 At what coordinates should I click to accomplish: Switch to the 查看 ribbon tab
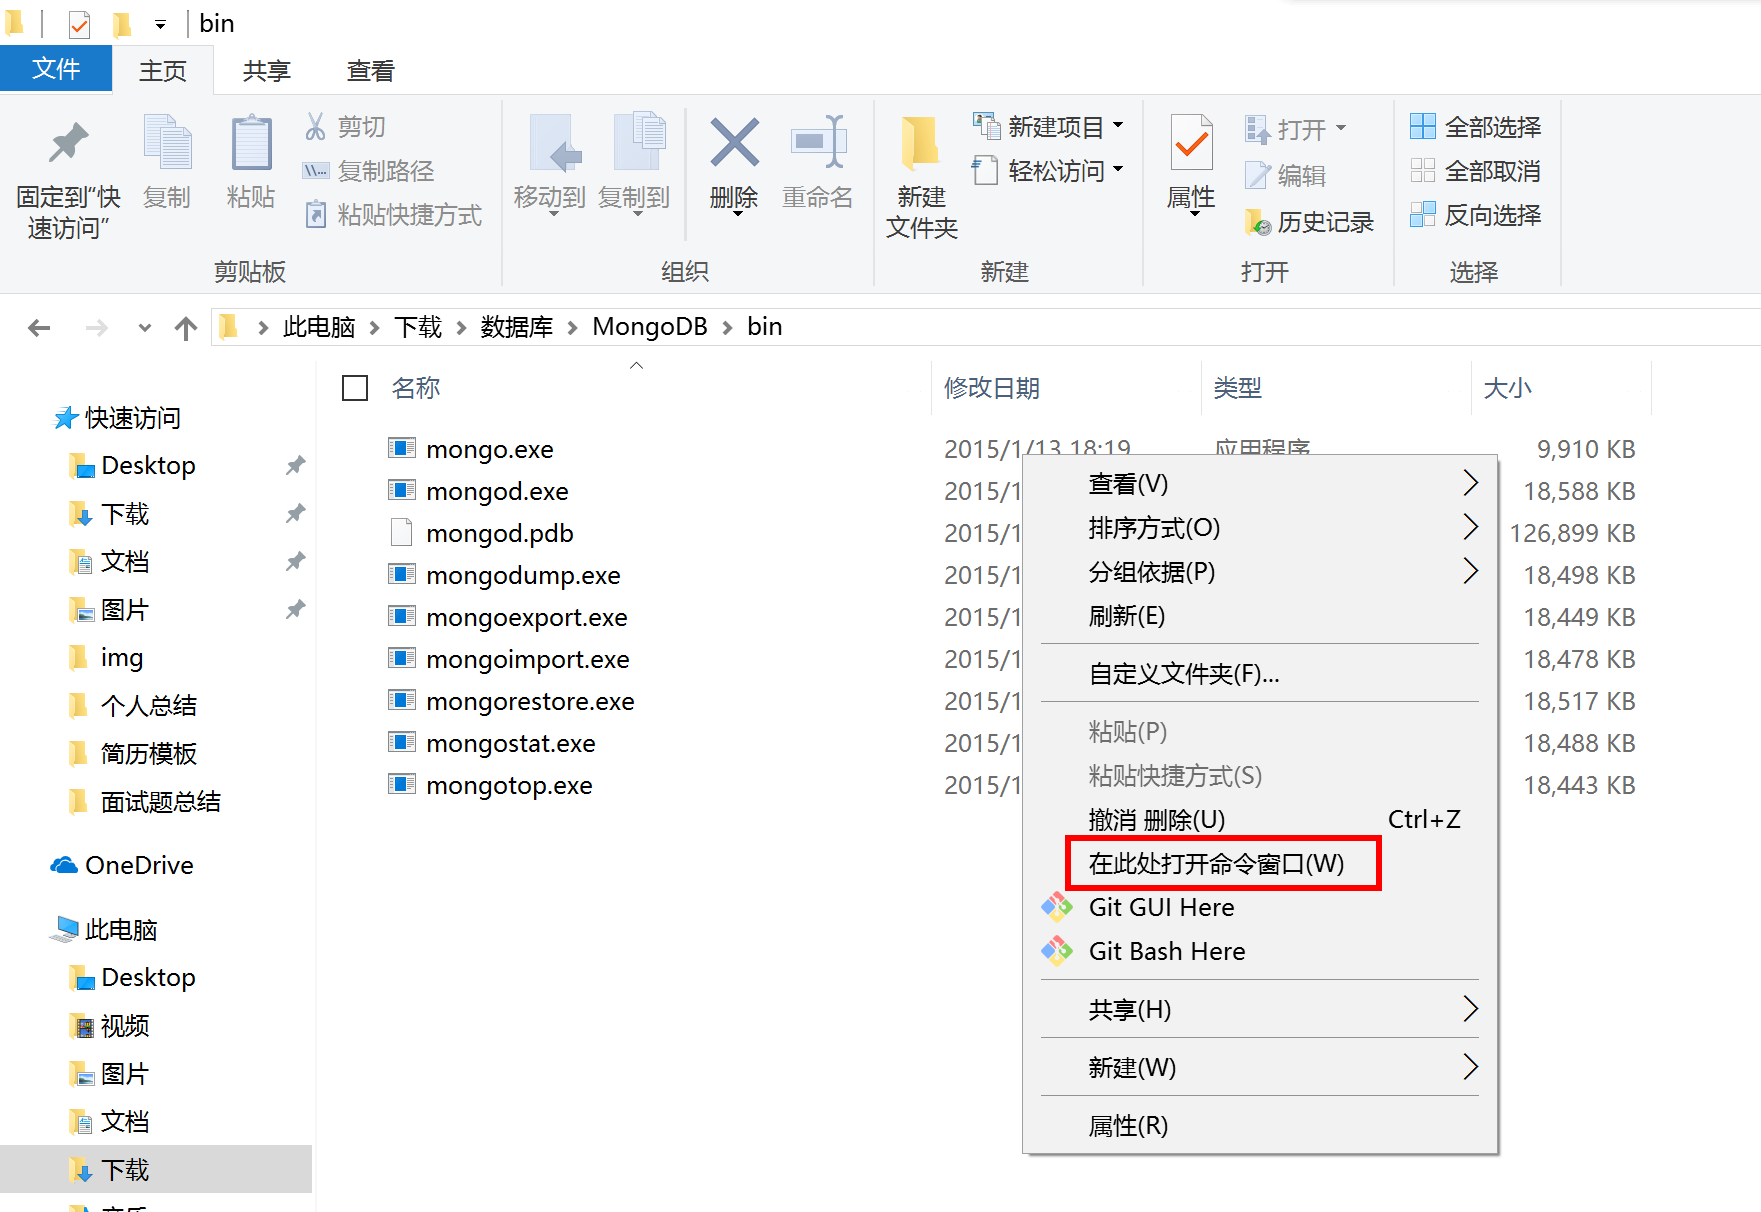(371, 71)
